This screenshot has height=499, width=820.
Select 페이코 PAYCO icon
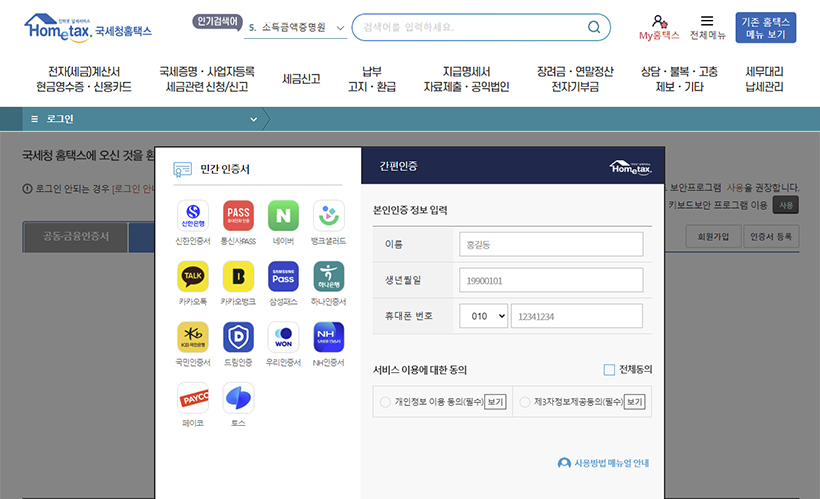pos(193,398)
